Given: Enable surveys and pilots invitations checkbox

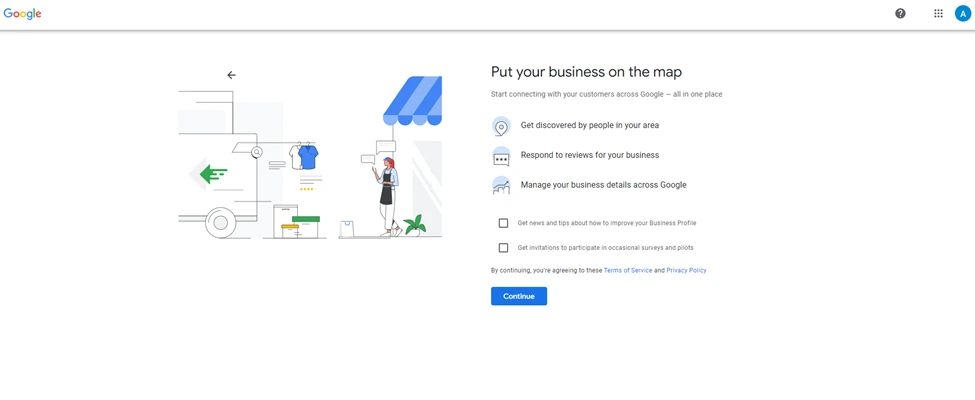Looking at the screenshot, I should 503,248.
